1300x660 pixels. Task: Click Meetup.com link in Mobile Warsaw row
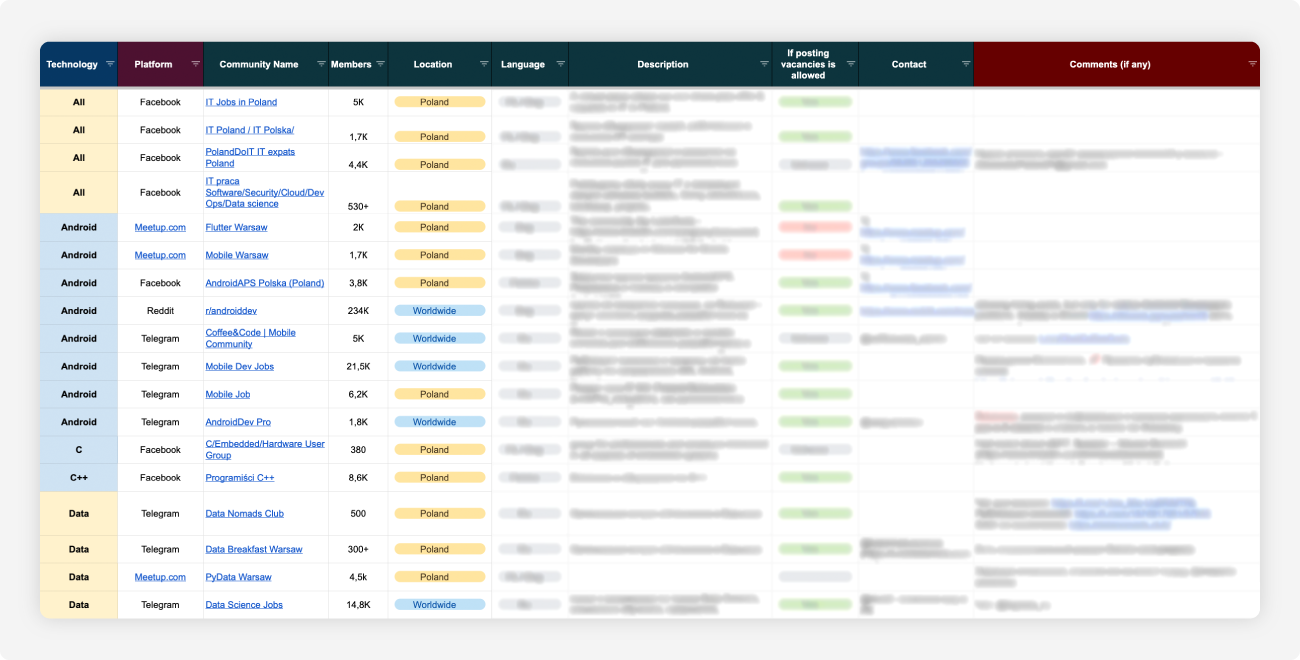[160, 255]
